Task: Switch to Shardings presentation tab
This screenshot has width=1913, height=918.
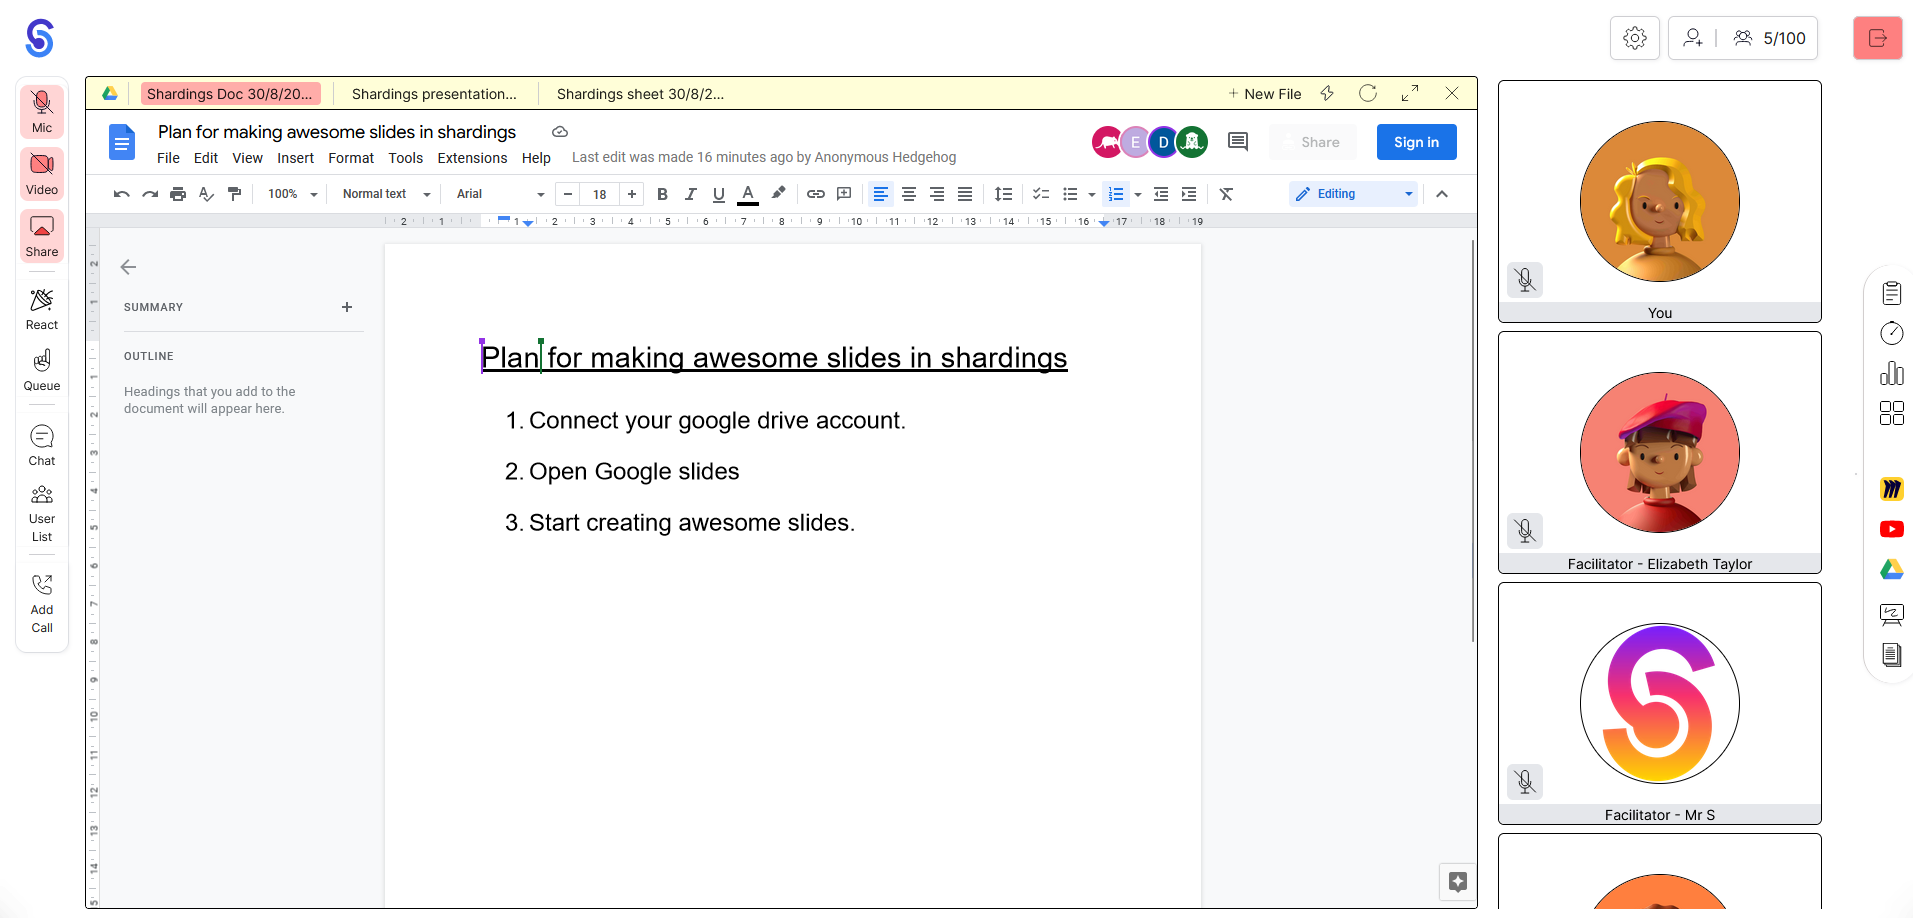Action: [x=434, y=94]
